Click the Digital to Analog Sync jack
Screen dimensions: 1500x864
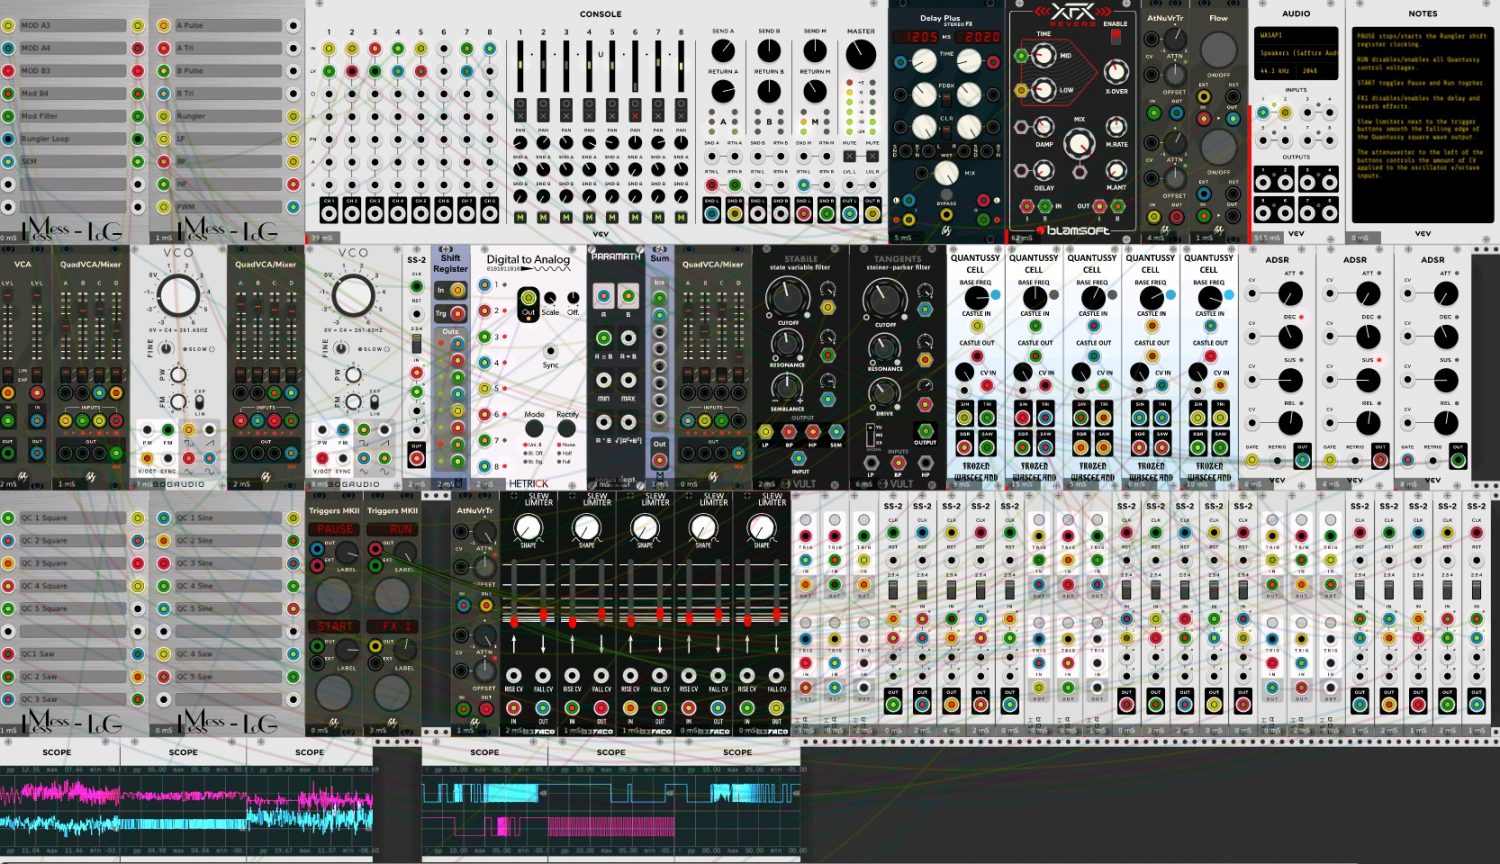tap(550, 352)
